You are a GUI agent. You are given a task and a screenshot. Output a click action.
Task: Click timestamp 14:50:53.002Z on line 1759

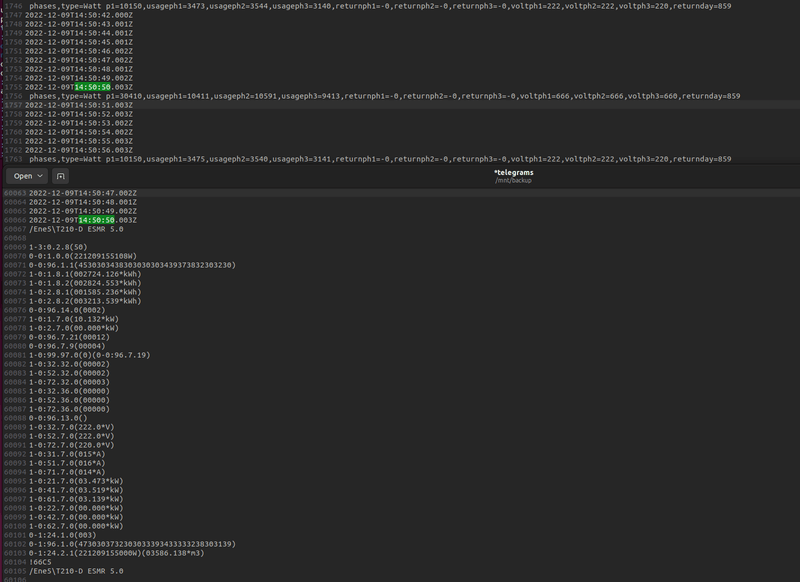click(x=79, y=123)
